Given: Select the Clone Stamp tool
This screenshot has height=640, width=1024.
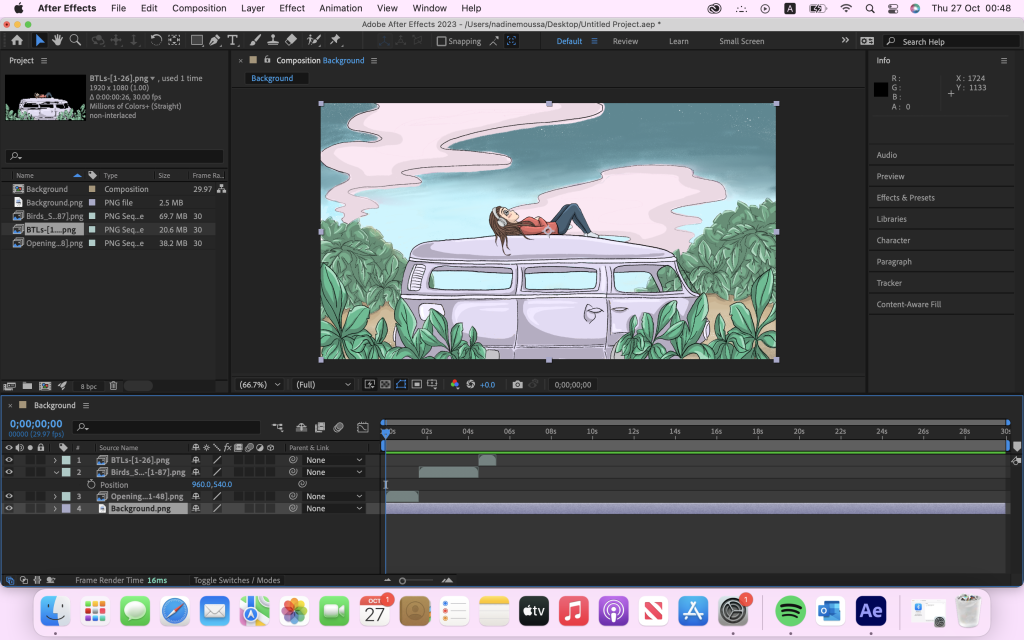Looking at the screenshot, I should [273, 40].
